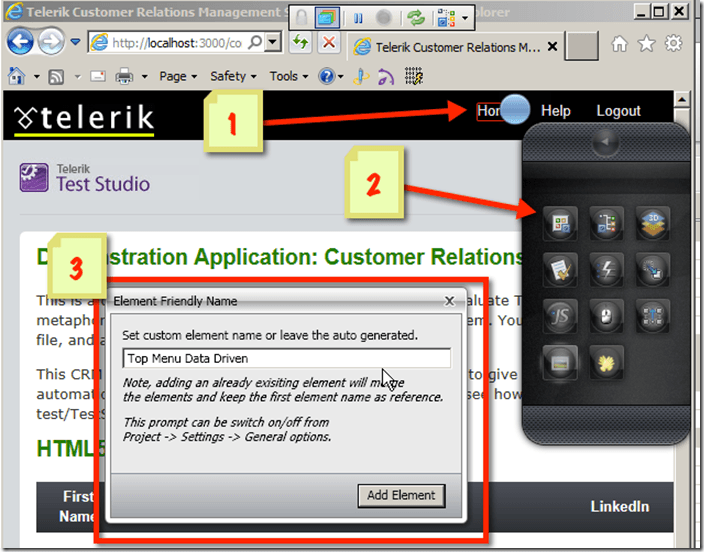Expand the RSS feeds dropdown arrow
The height and width of the screenshot is (552, 704).
78,77
